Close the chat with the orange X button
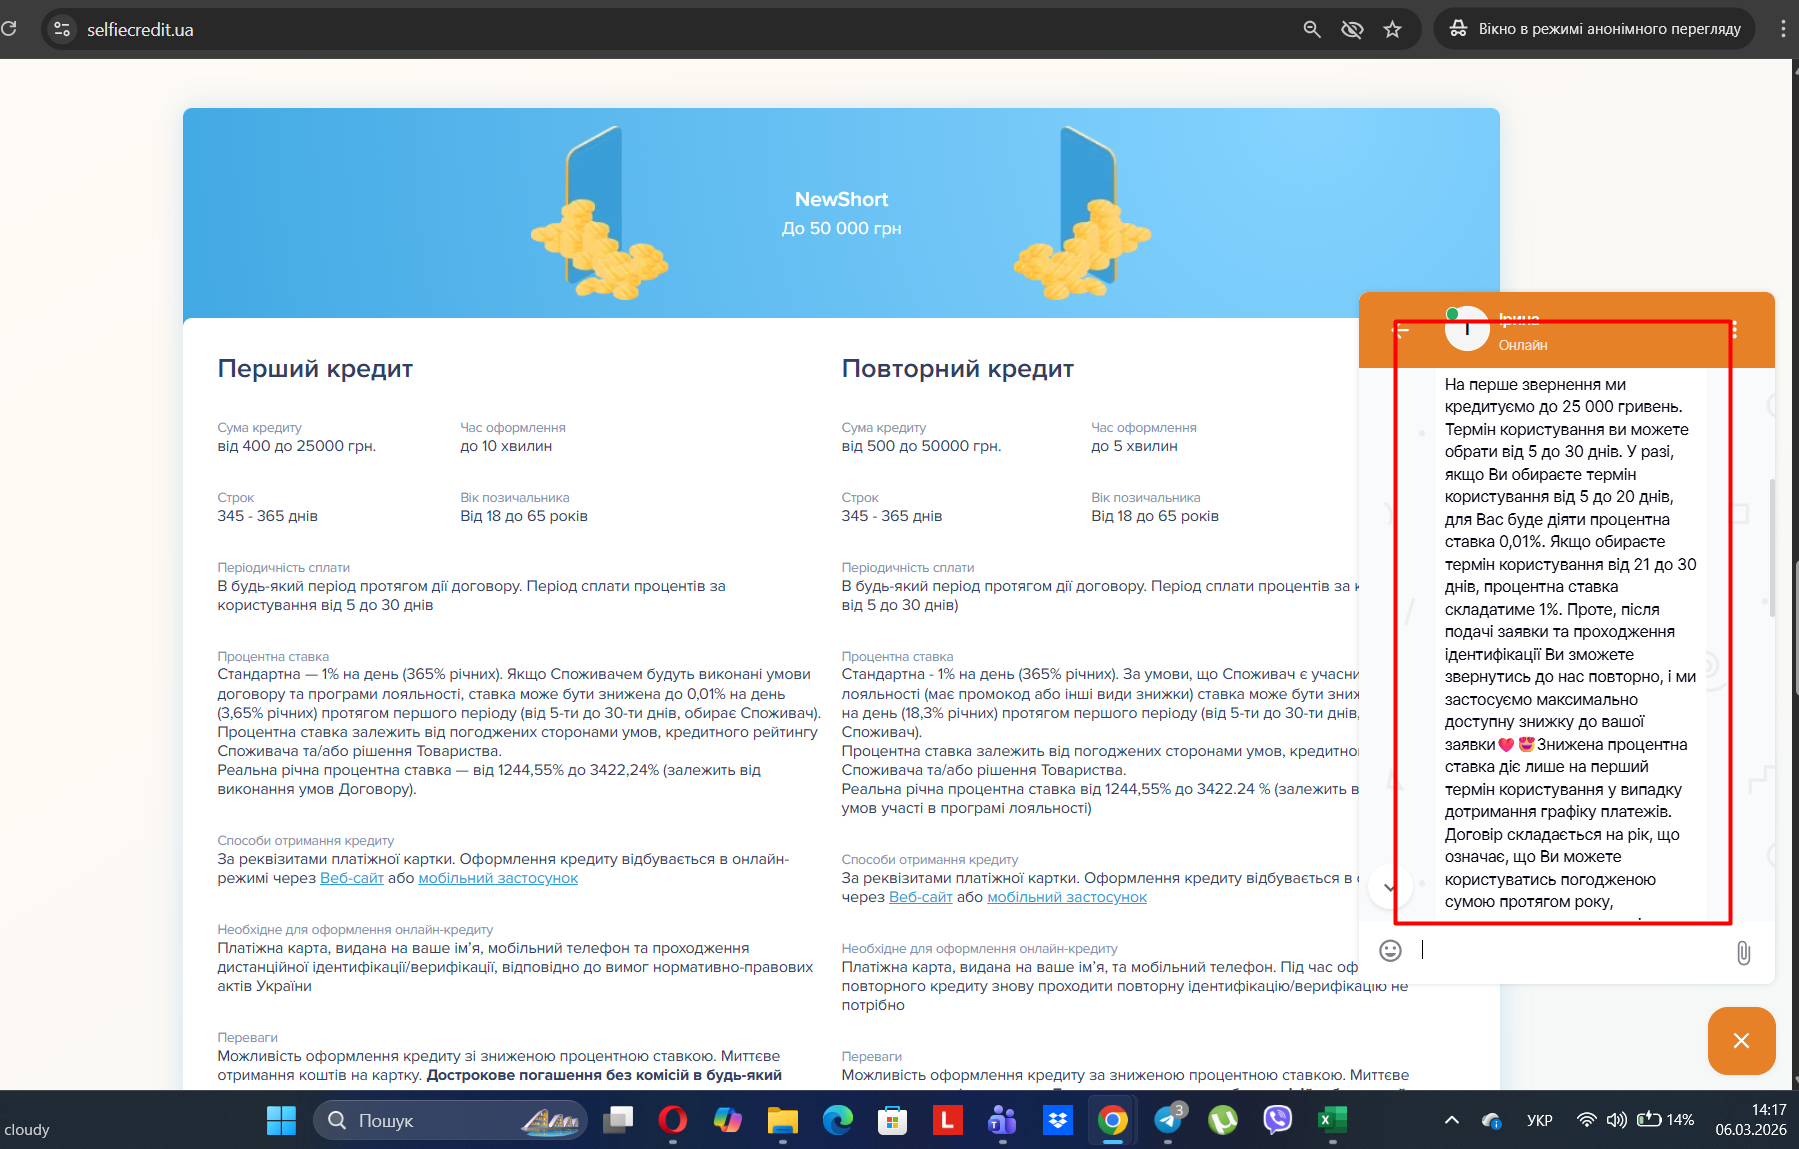 (x=1741, y=1041)
